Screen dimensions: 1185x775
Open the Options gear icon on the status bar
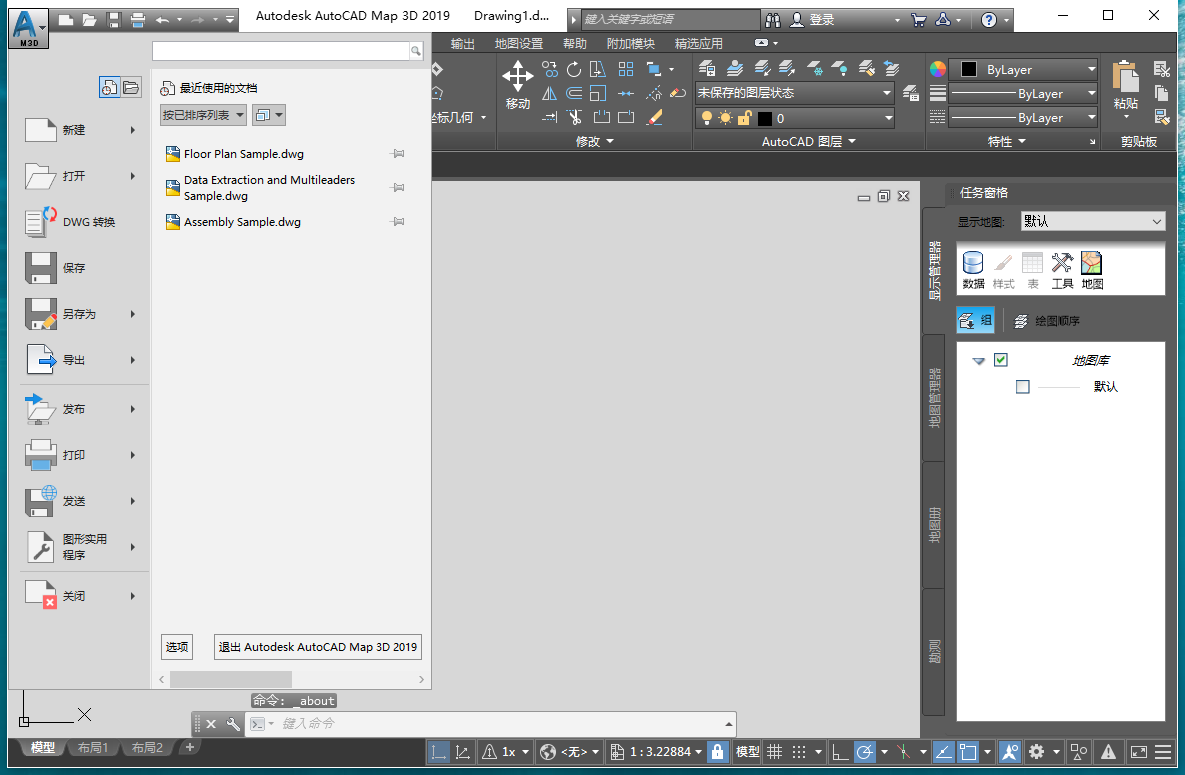click(x=1035, y=751)
